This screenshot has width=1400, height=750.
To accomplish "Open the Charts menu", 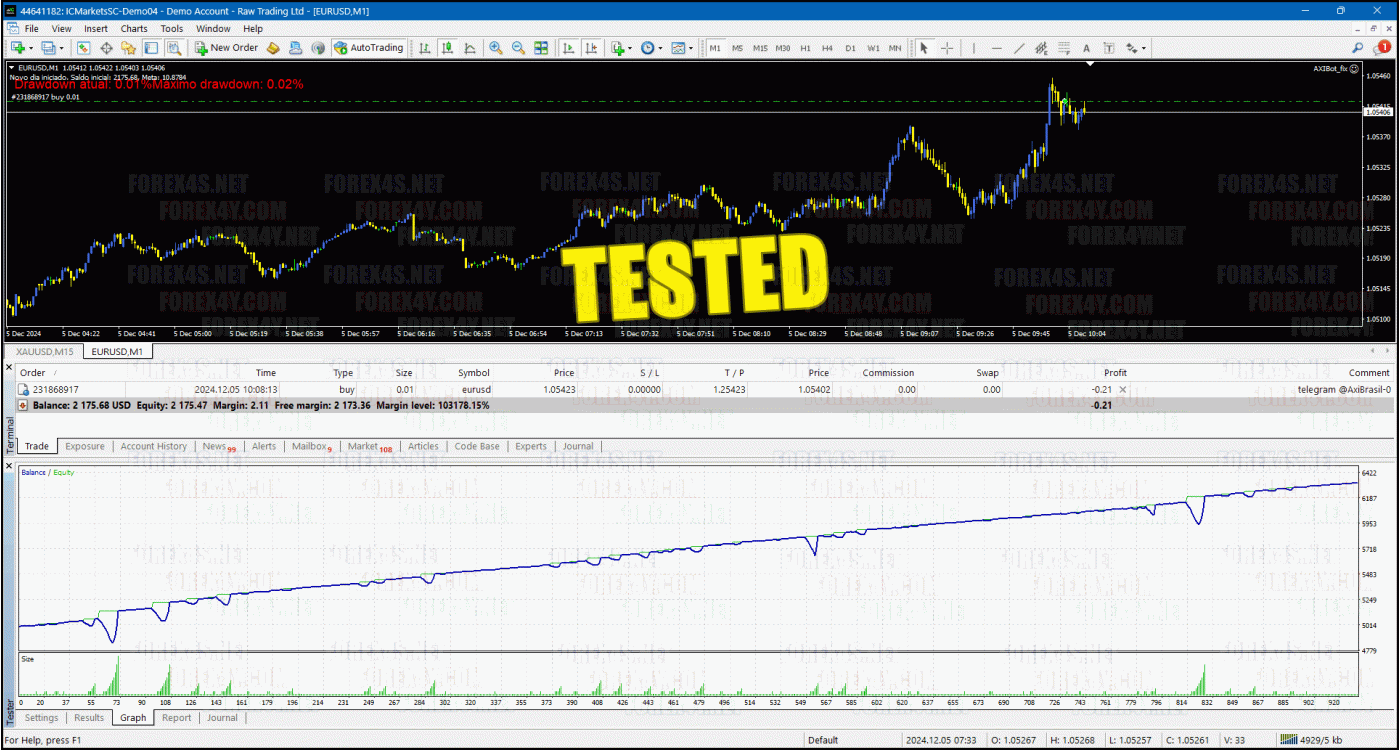I will point(133,29).
